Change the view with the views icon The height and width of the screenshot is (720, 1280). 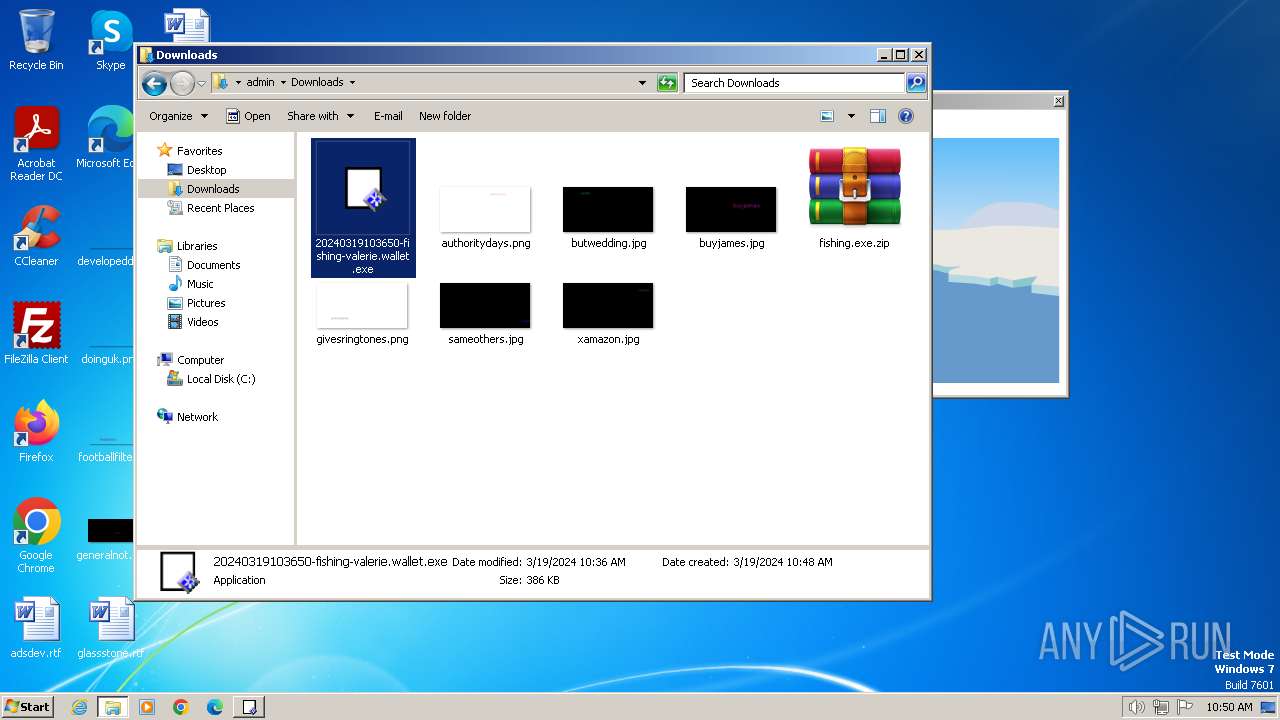827,116
